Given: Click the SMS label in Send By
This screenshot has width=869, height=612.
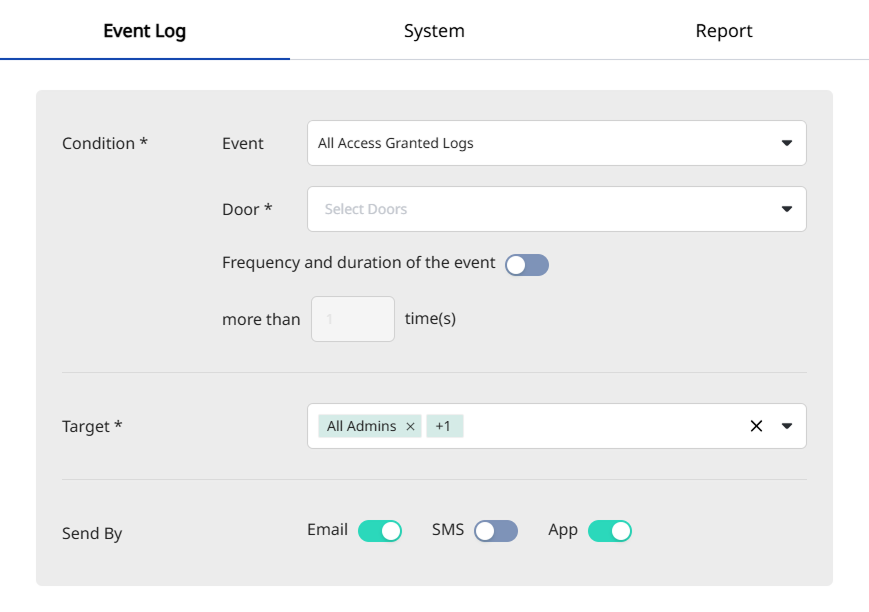Looking at the screenshot, I should (x=448, y=530).
